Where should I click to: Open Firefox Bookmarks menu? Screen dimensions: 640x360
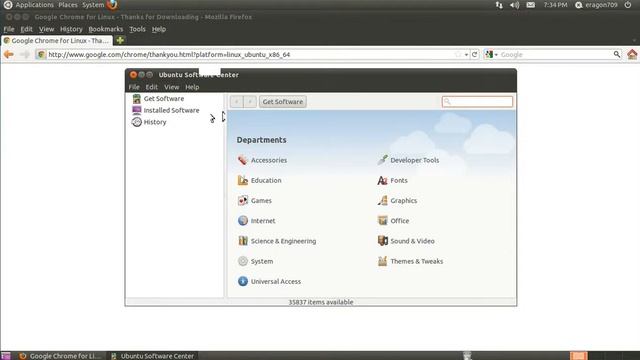(106, 29)
